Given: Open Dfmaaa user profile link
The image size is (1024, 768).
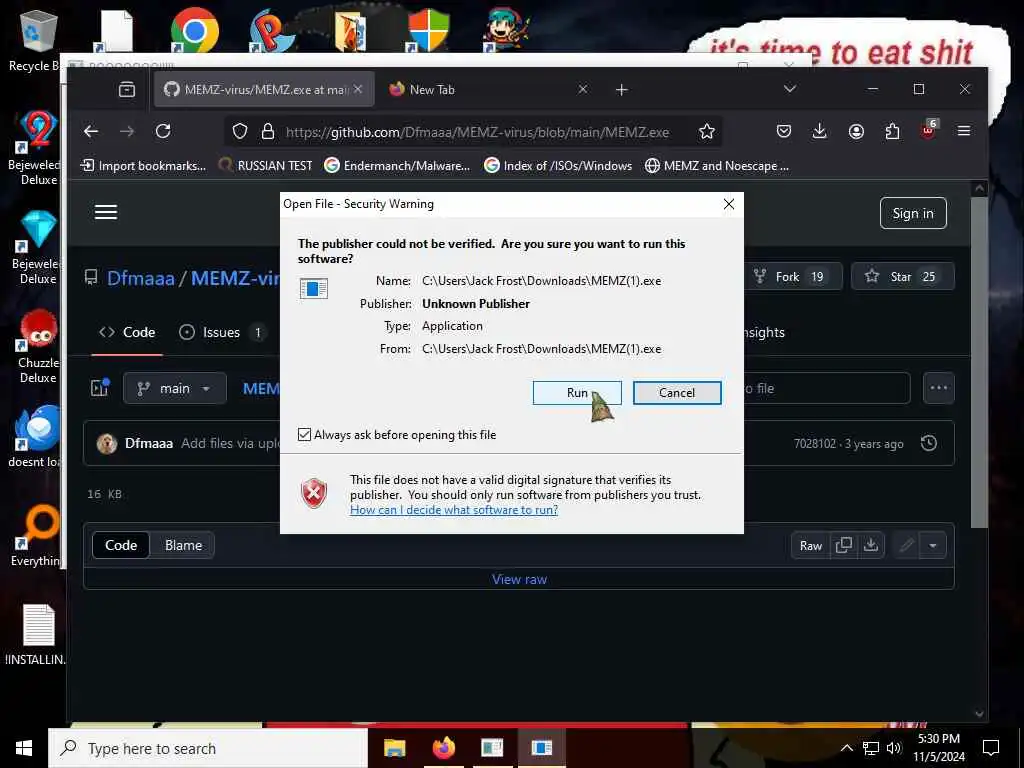Looking at the screenshot, I should coord(140,278).
